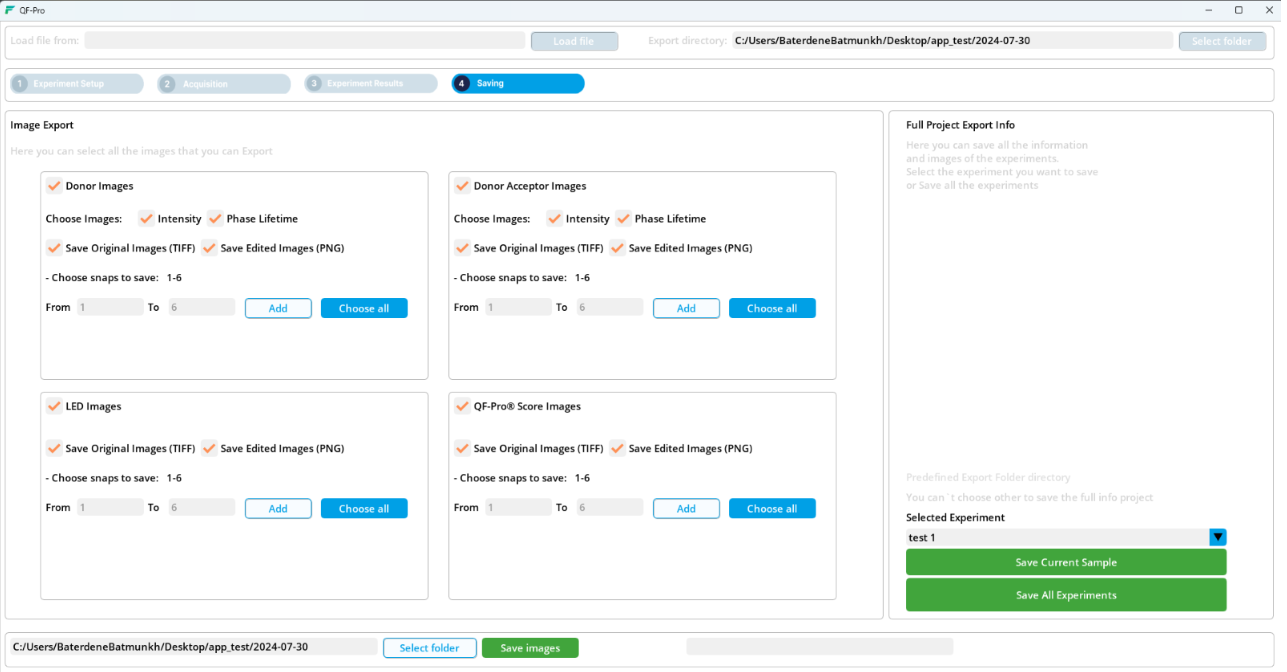Uncheck Donor Acceptor Images checkbox
The height and width of the screenshot is (672, 1287).
point(462,186)
